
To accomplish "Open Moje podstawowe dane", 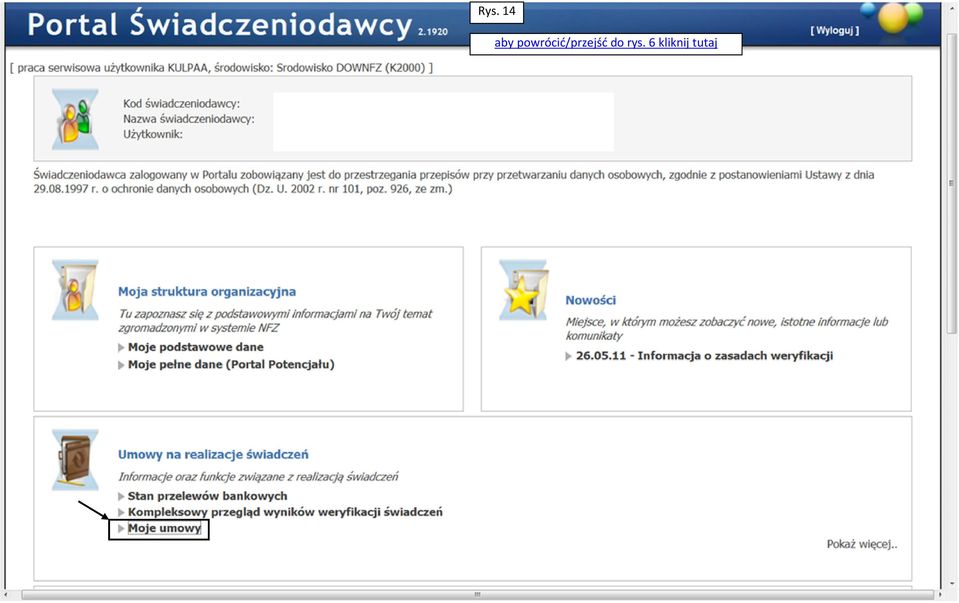I will point(196,347).
